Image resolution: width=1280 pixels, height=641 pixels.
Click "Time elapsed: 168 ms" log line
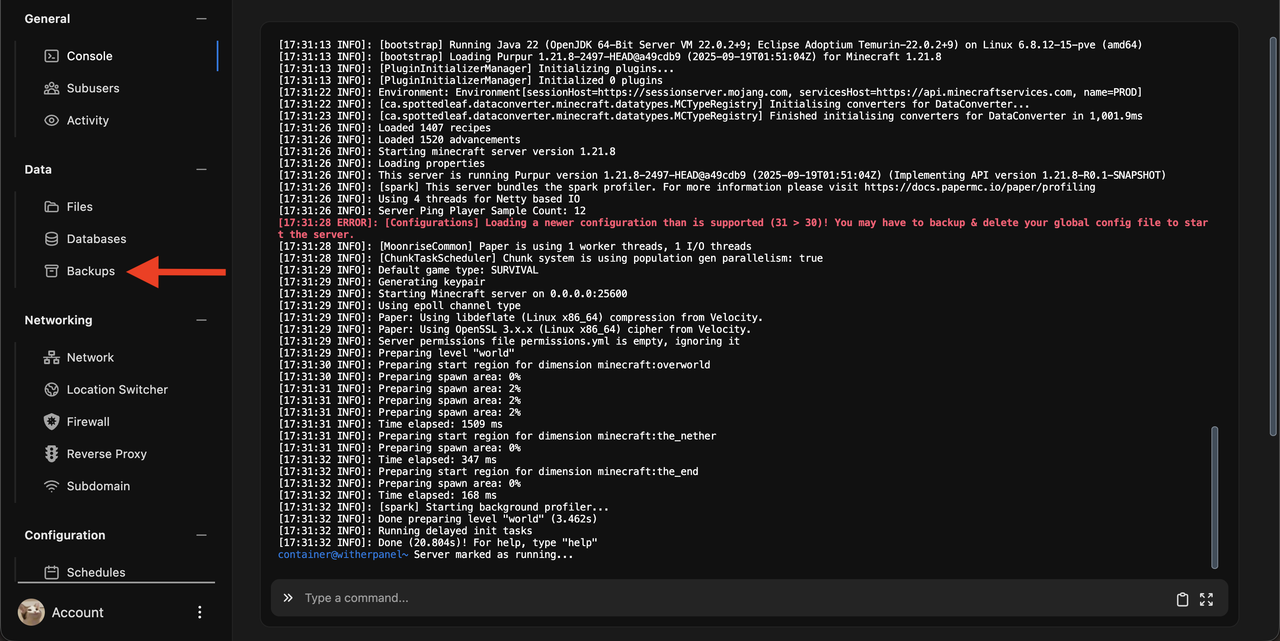click(387, 495)
